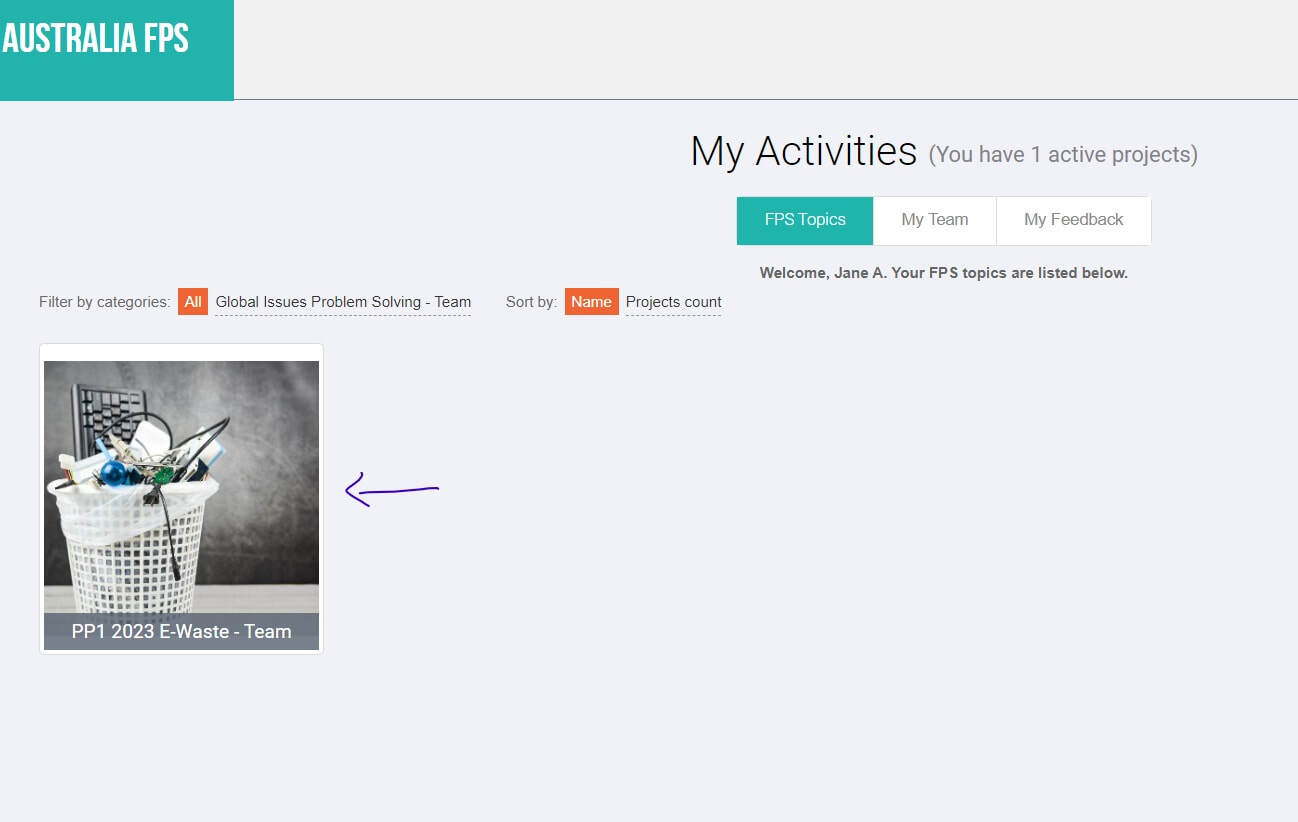Open the My Feedback tab
The image size is (1298, 822).
pyautogui.click(x=1073, y=220)
